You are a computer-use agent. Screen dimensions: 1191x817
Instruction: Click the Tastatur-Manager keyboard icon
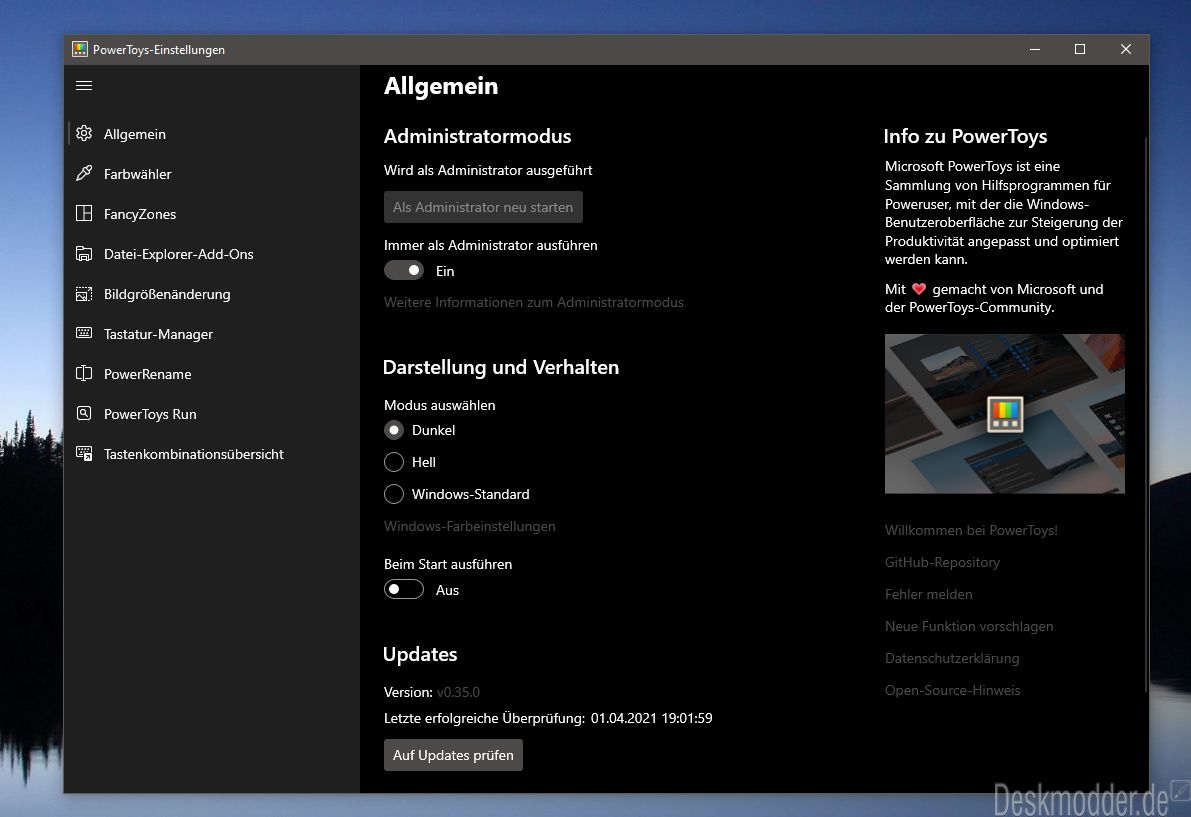(x=84, y=333)
